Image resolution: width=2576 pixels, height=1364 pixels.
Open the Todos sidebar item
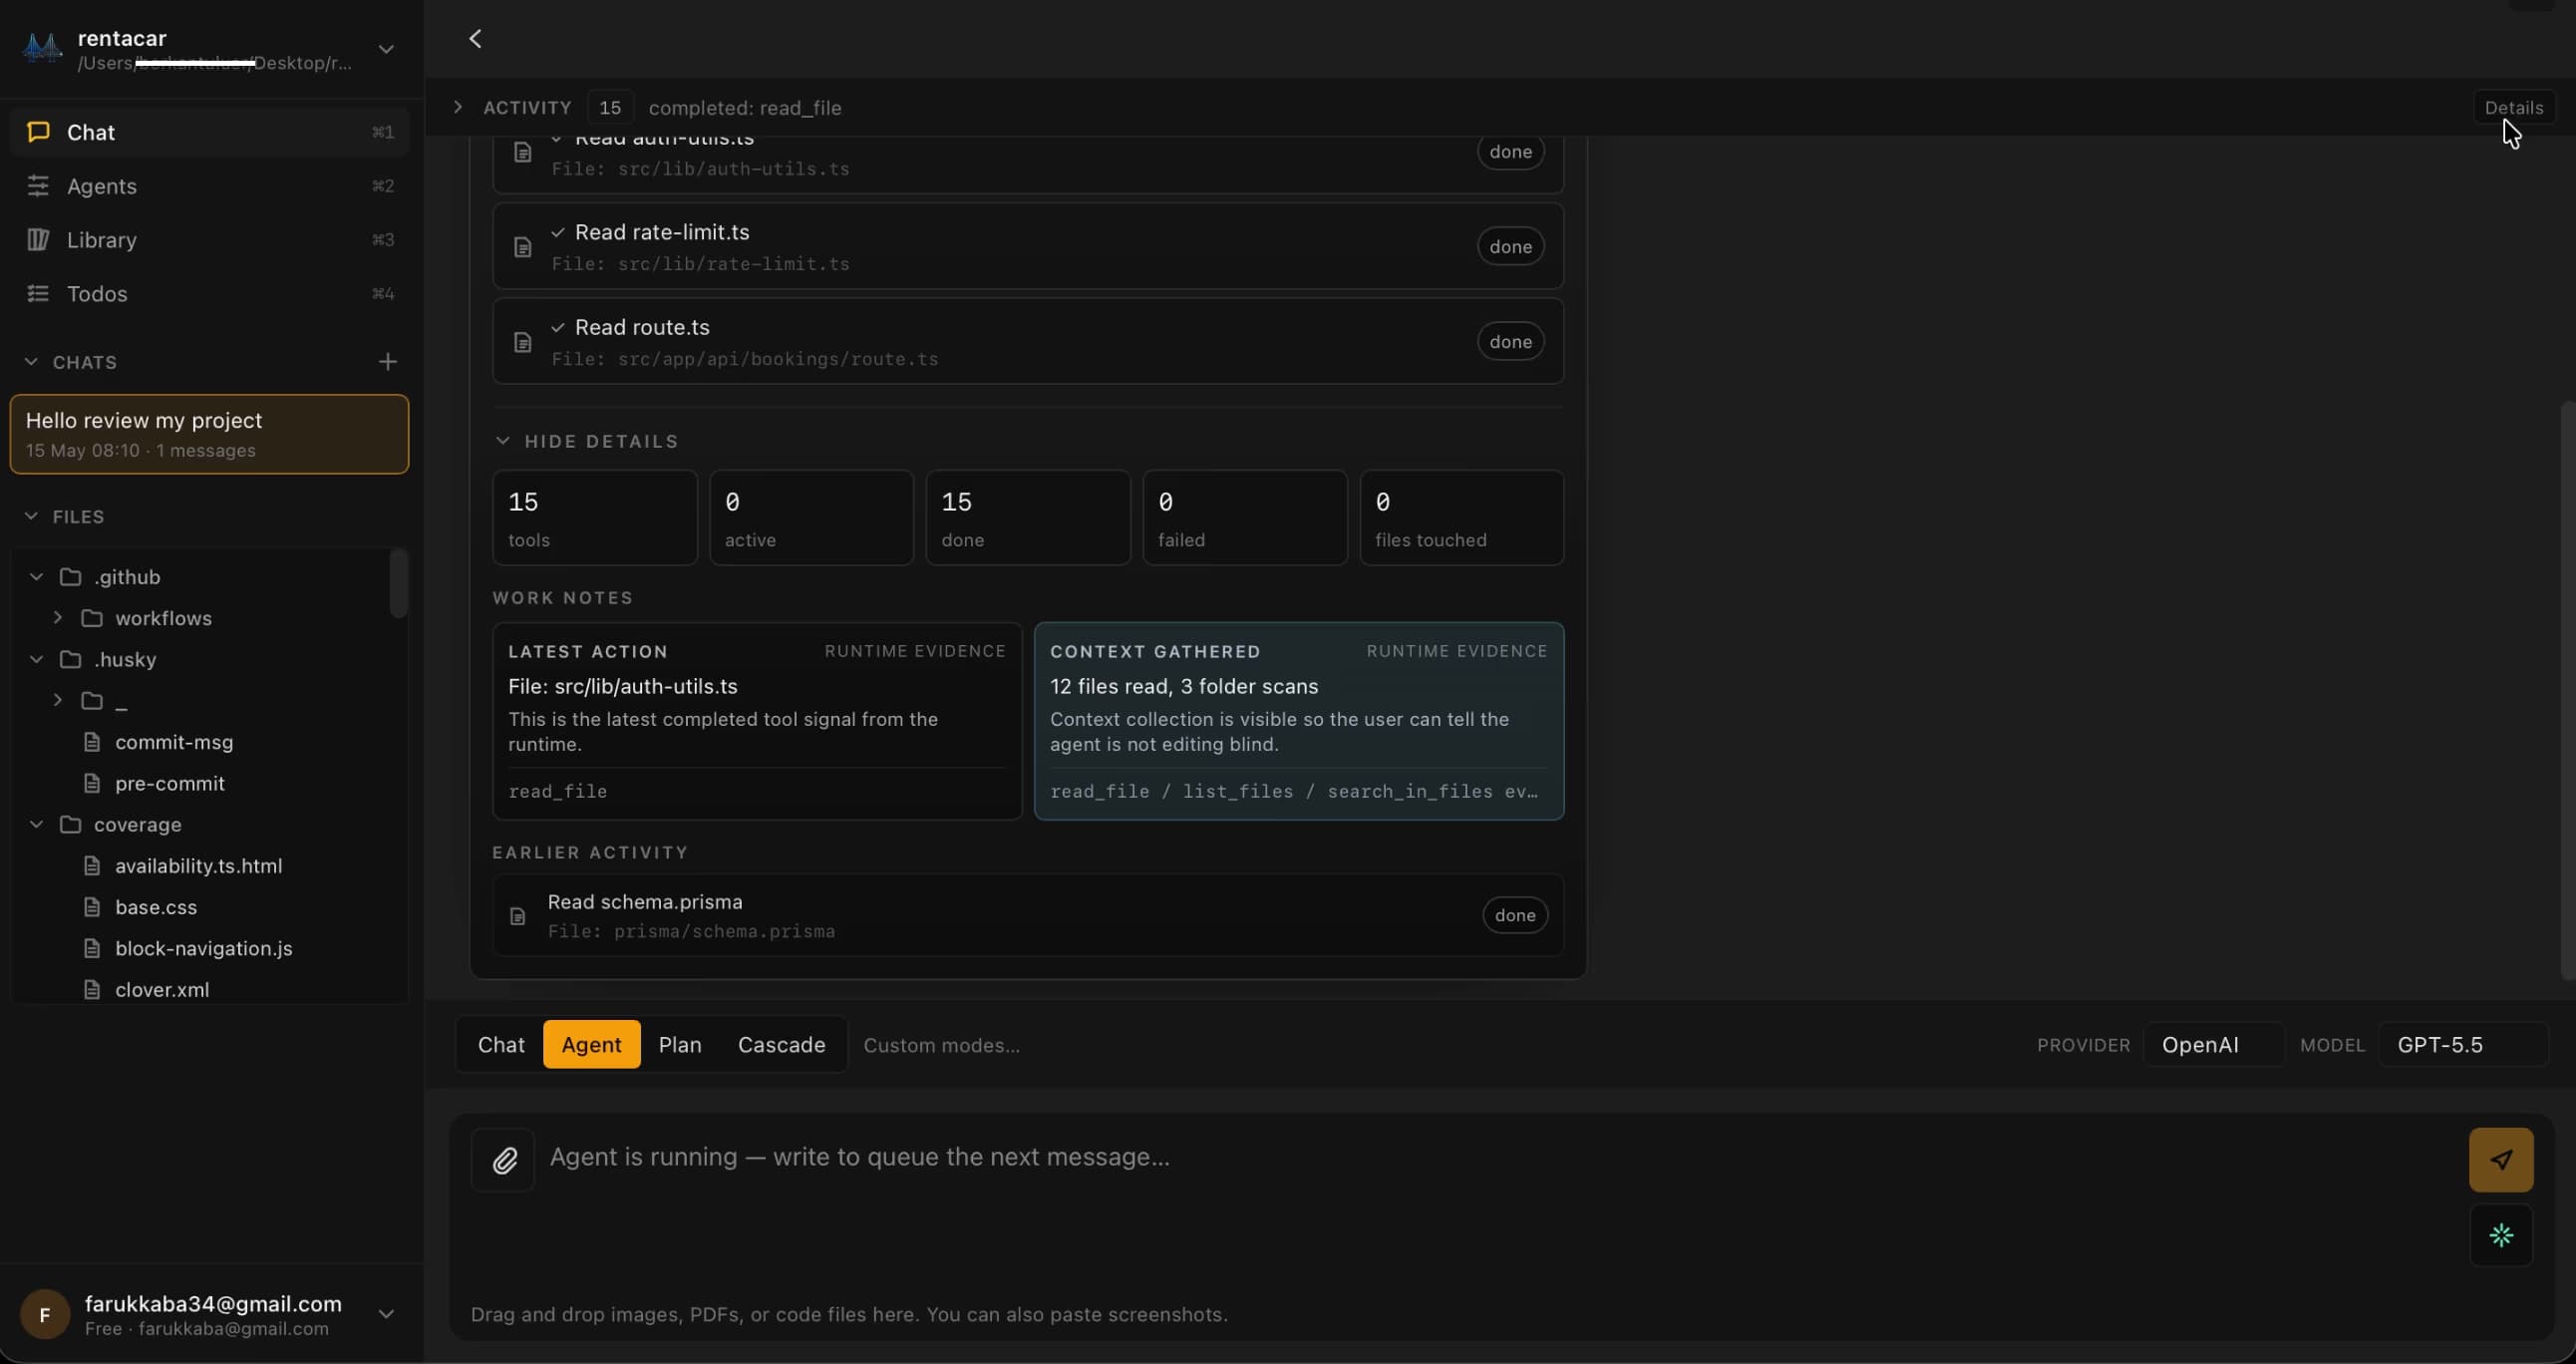tap(210, 294)
